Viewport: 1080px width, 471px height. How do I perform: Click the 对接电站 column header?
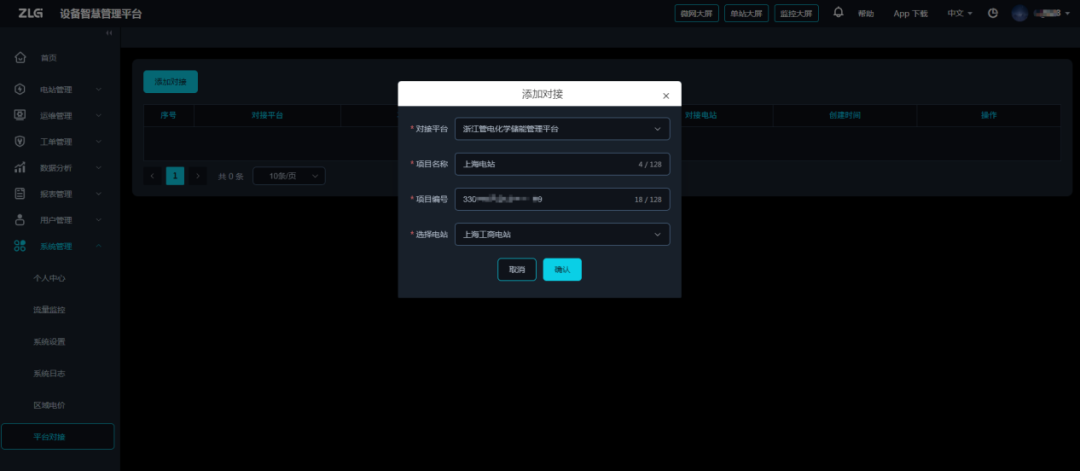pos(700,115)
